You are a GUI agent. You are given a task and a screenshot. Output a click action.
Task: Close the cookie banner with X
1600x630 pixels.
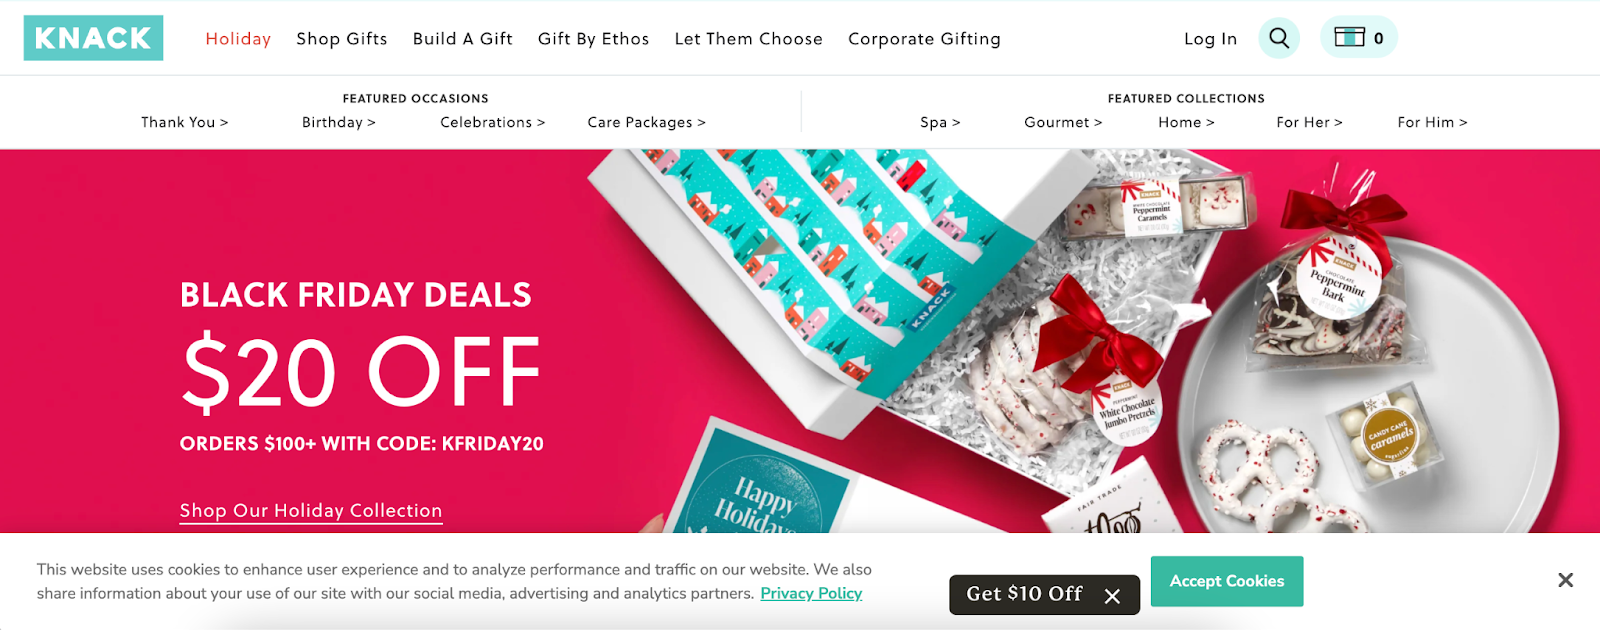(x=1565, y=580)
